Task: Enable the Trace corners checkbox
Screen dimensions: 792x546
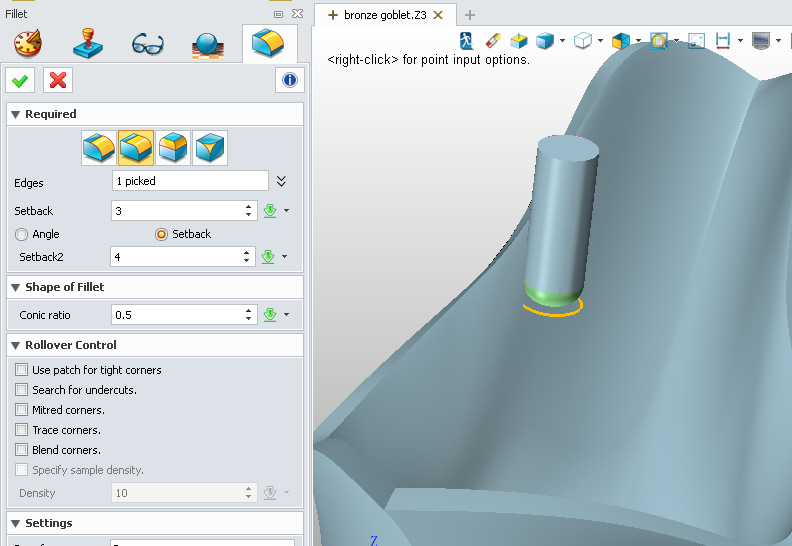Action: pos(22,430)
